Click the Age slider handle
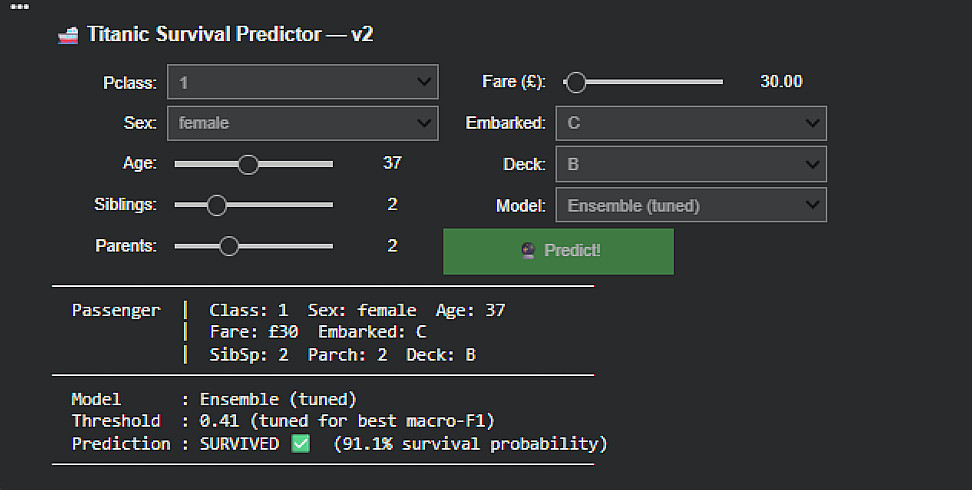The image size is (972, 490). pyautogui.click(x=248, y=164)
